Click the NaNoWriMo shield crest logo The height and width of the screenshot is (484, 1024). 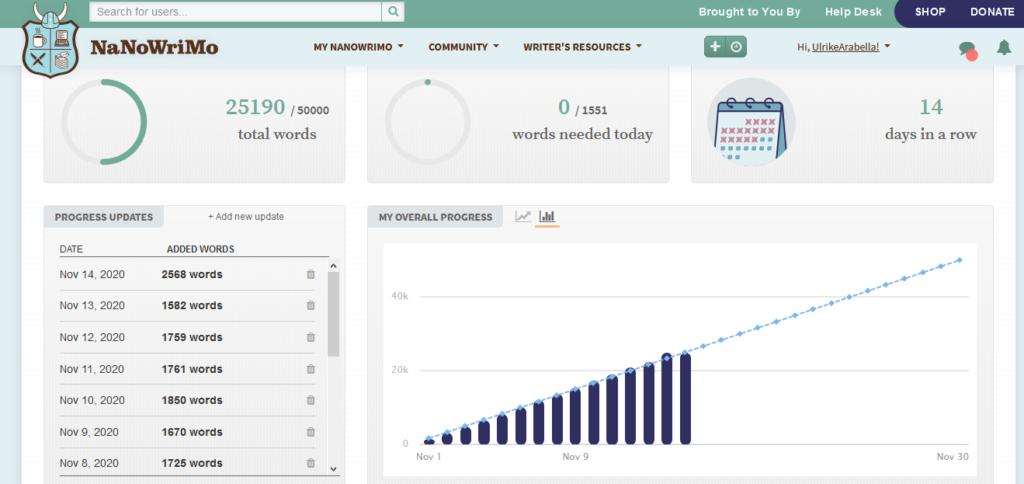[x=50, y=39]
